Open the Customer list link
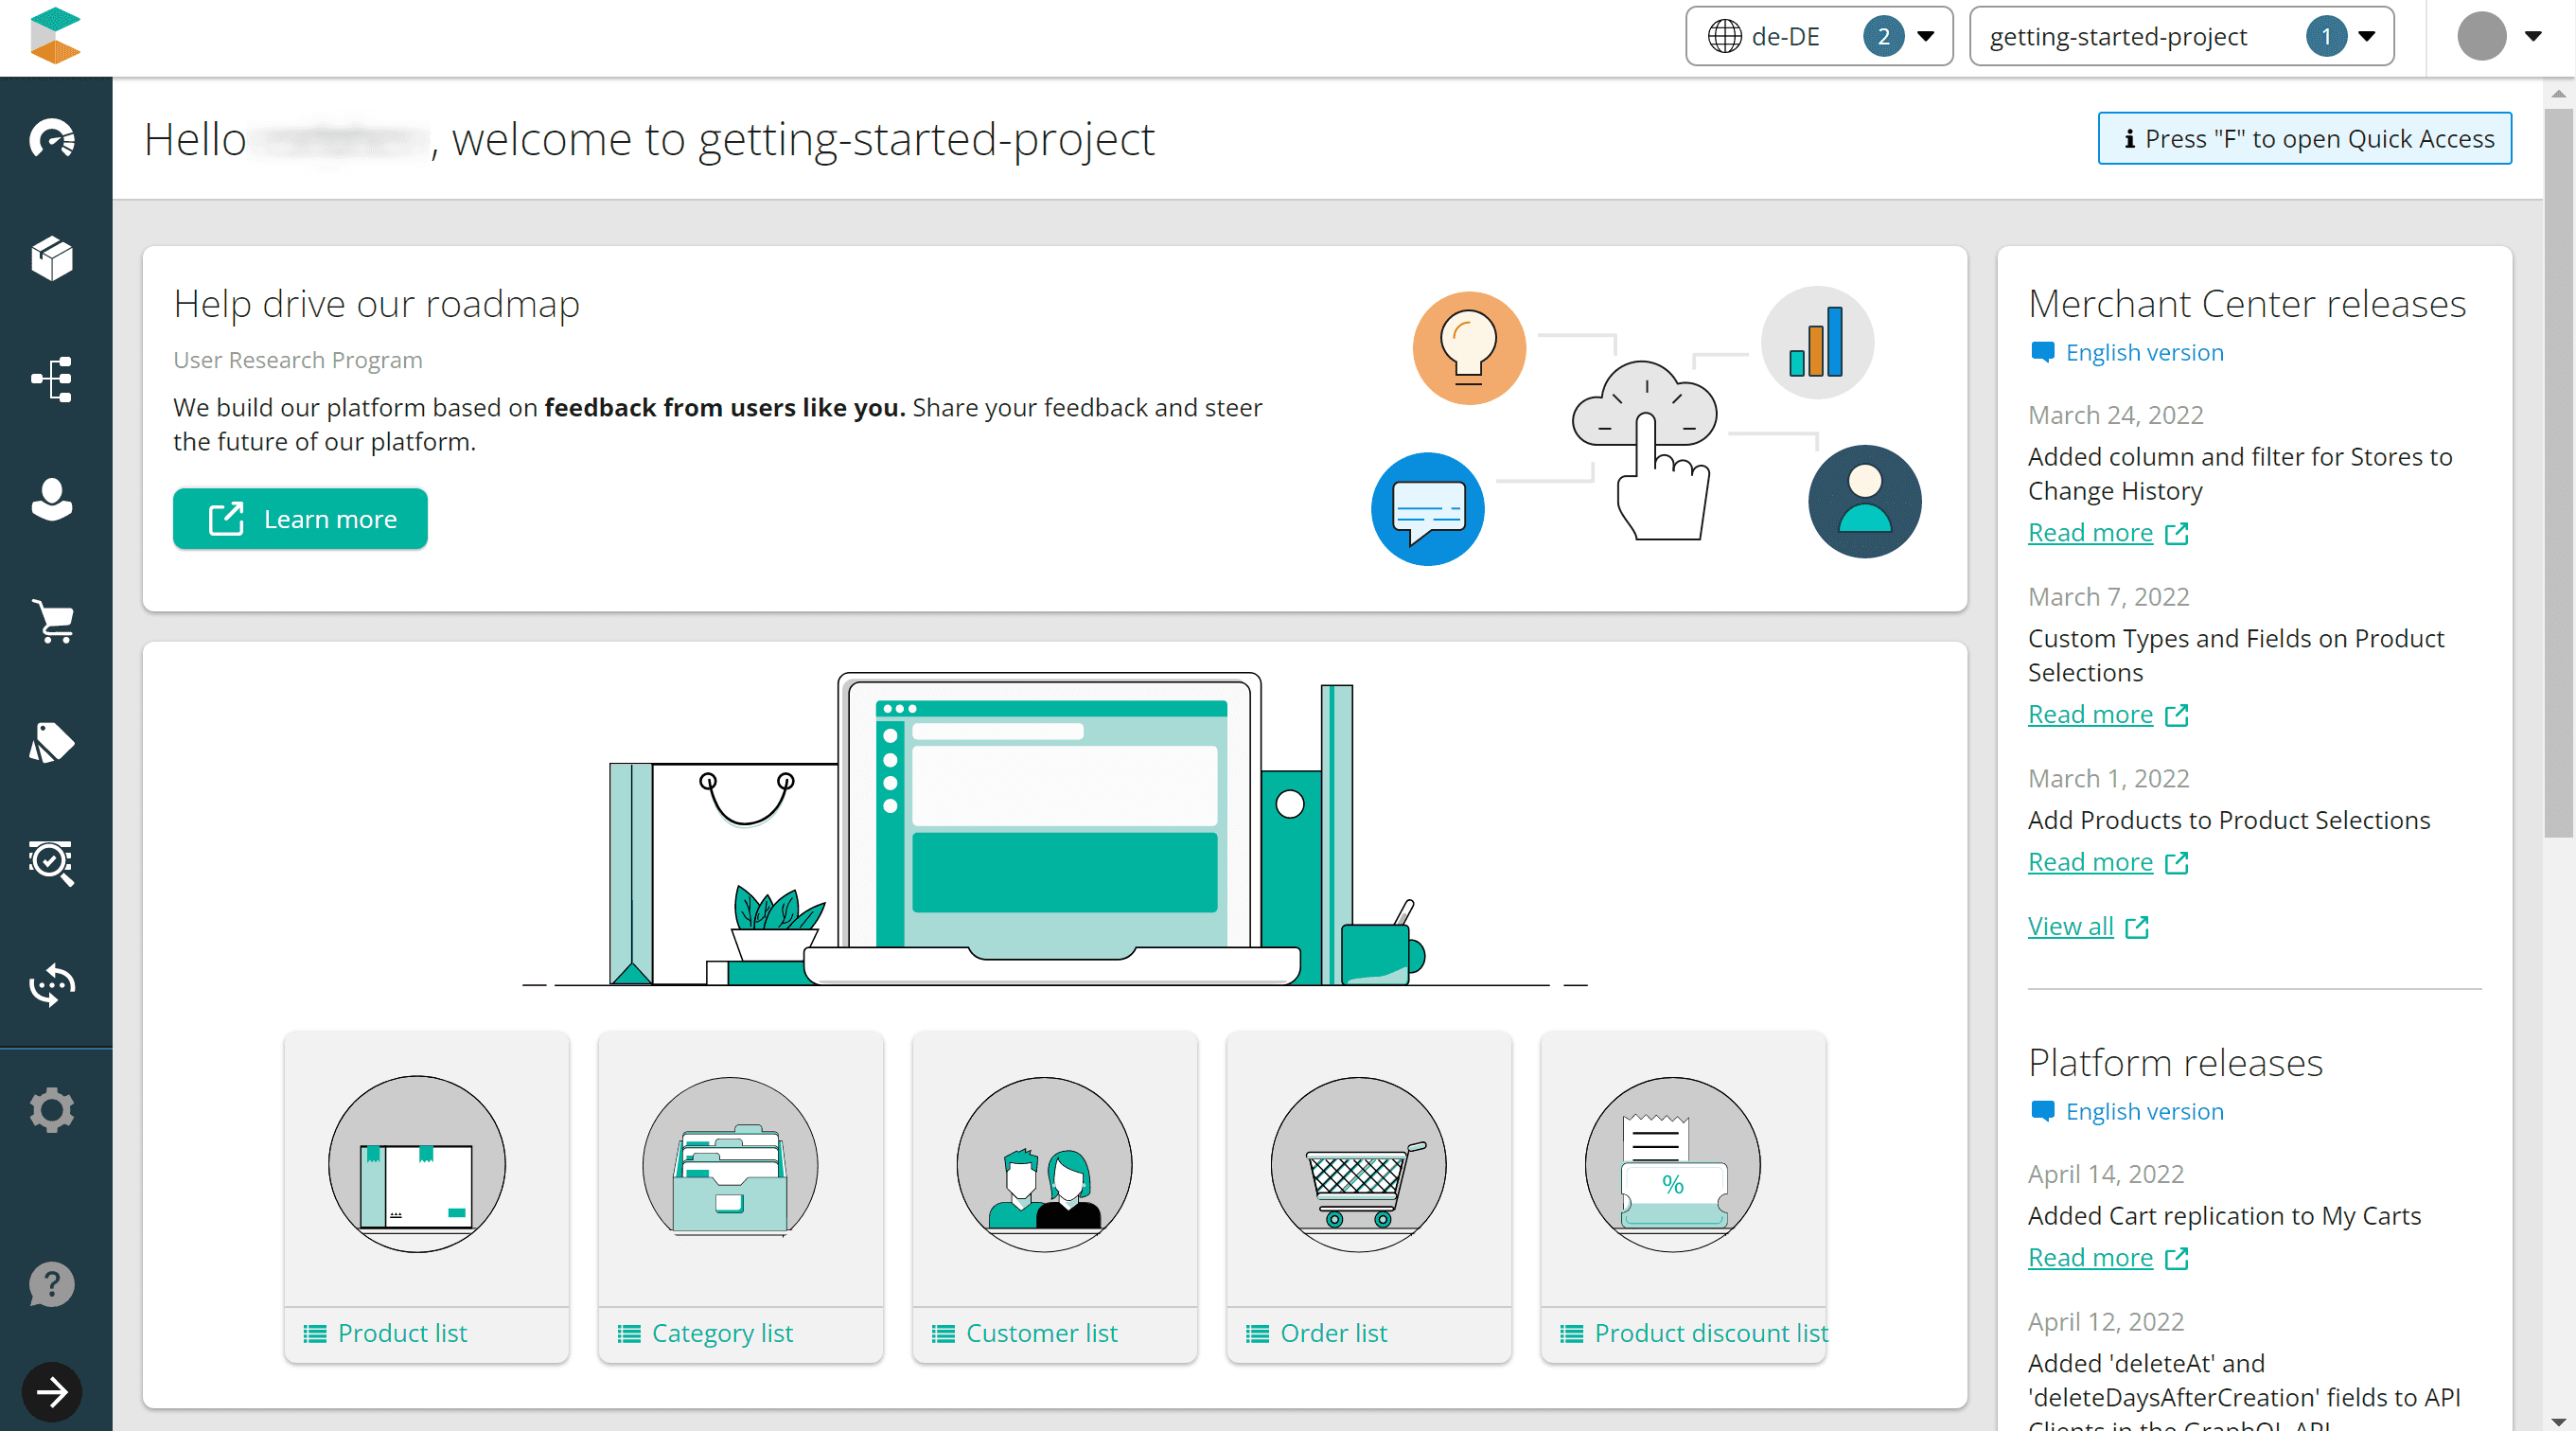This screenshot has width=2576, height=1431. pos(1040,1332)
